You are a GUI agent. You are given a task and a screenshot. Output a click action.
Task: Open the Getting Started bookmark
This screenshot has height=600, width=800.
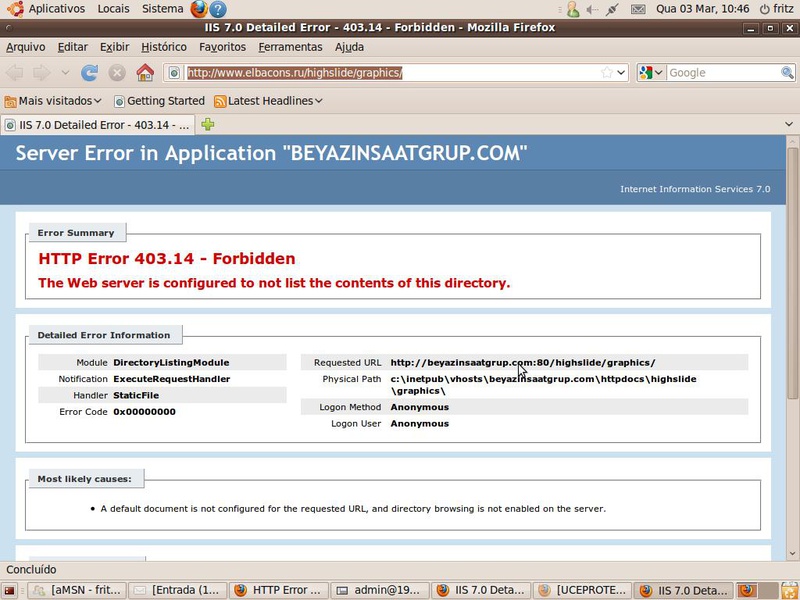[159, 101]
